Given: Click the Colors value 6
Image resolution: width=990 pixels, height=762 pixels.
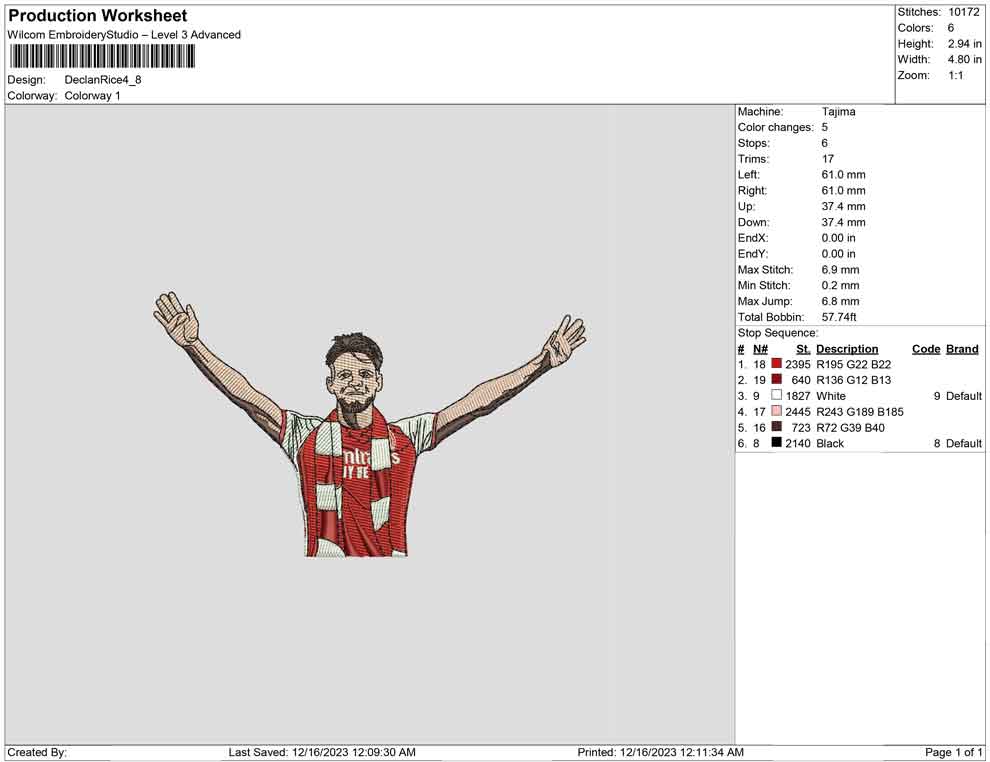Looking at the screenshot, I should pos(951,28).
